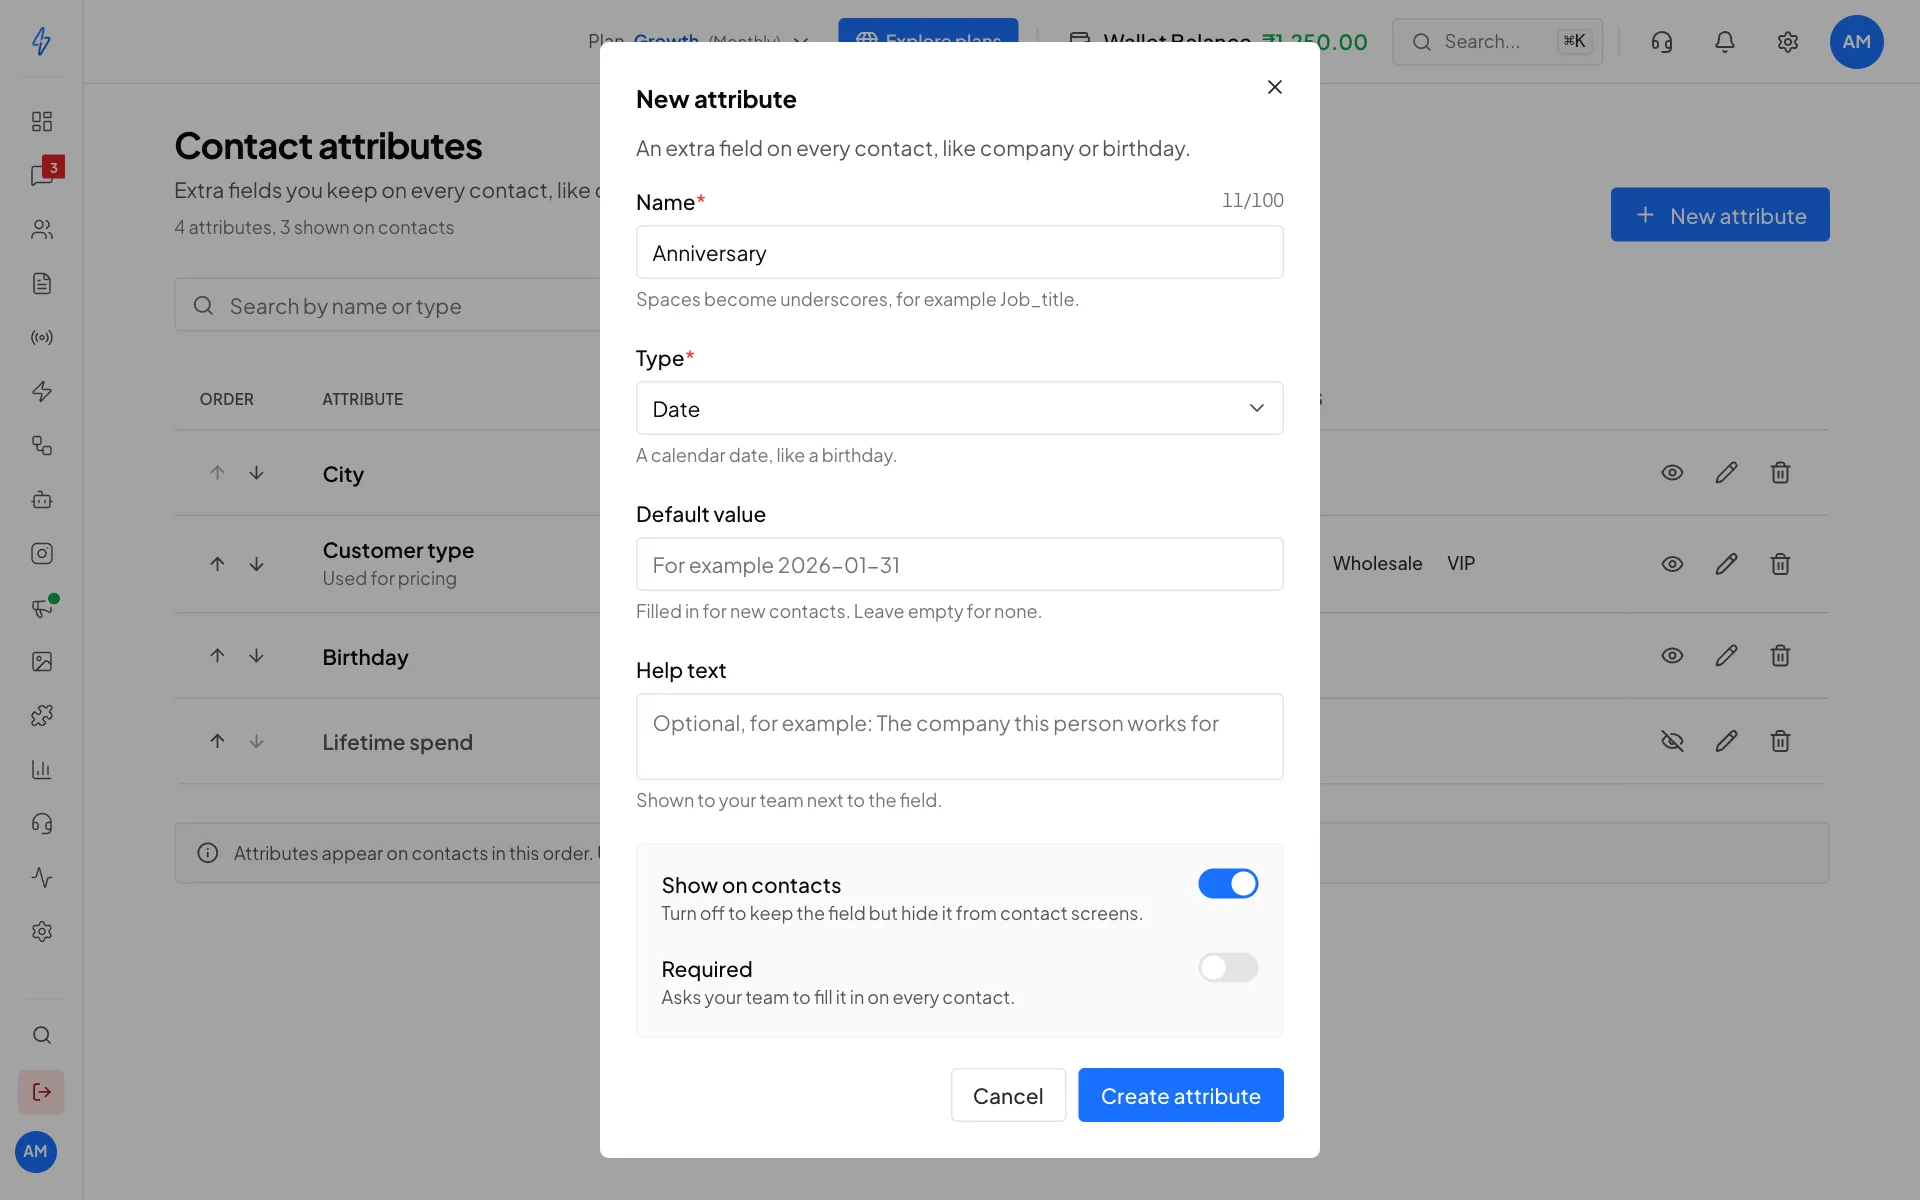Click the Create attribute button

point(1180,1095)
